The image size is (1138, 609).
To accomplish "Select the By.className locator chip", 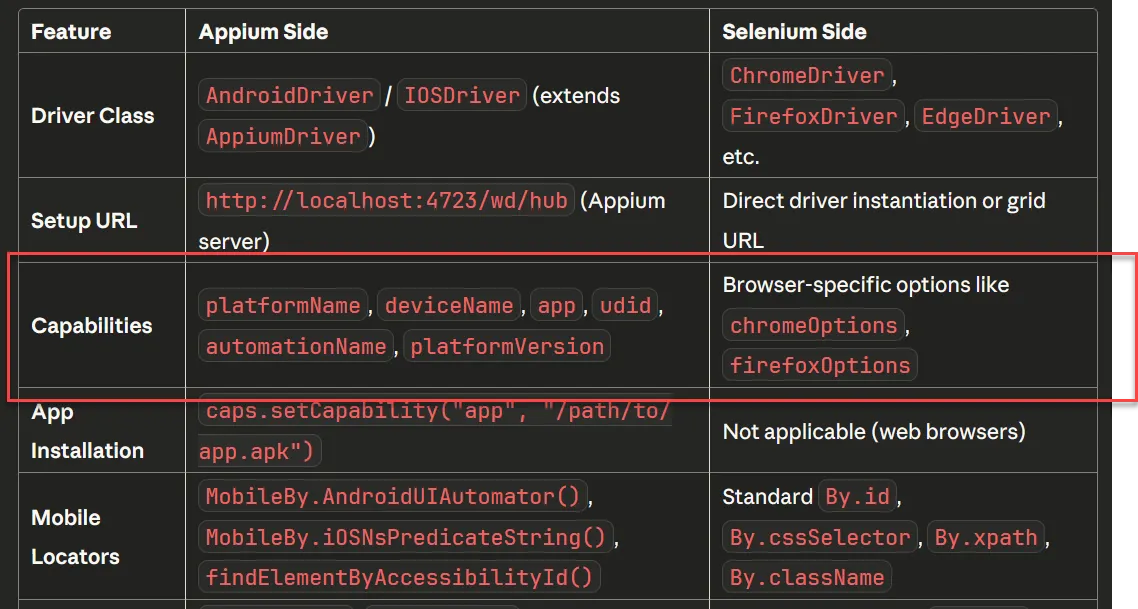I will tap(807, 576).
